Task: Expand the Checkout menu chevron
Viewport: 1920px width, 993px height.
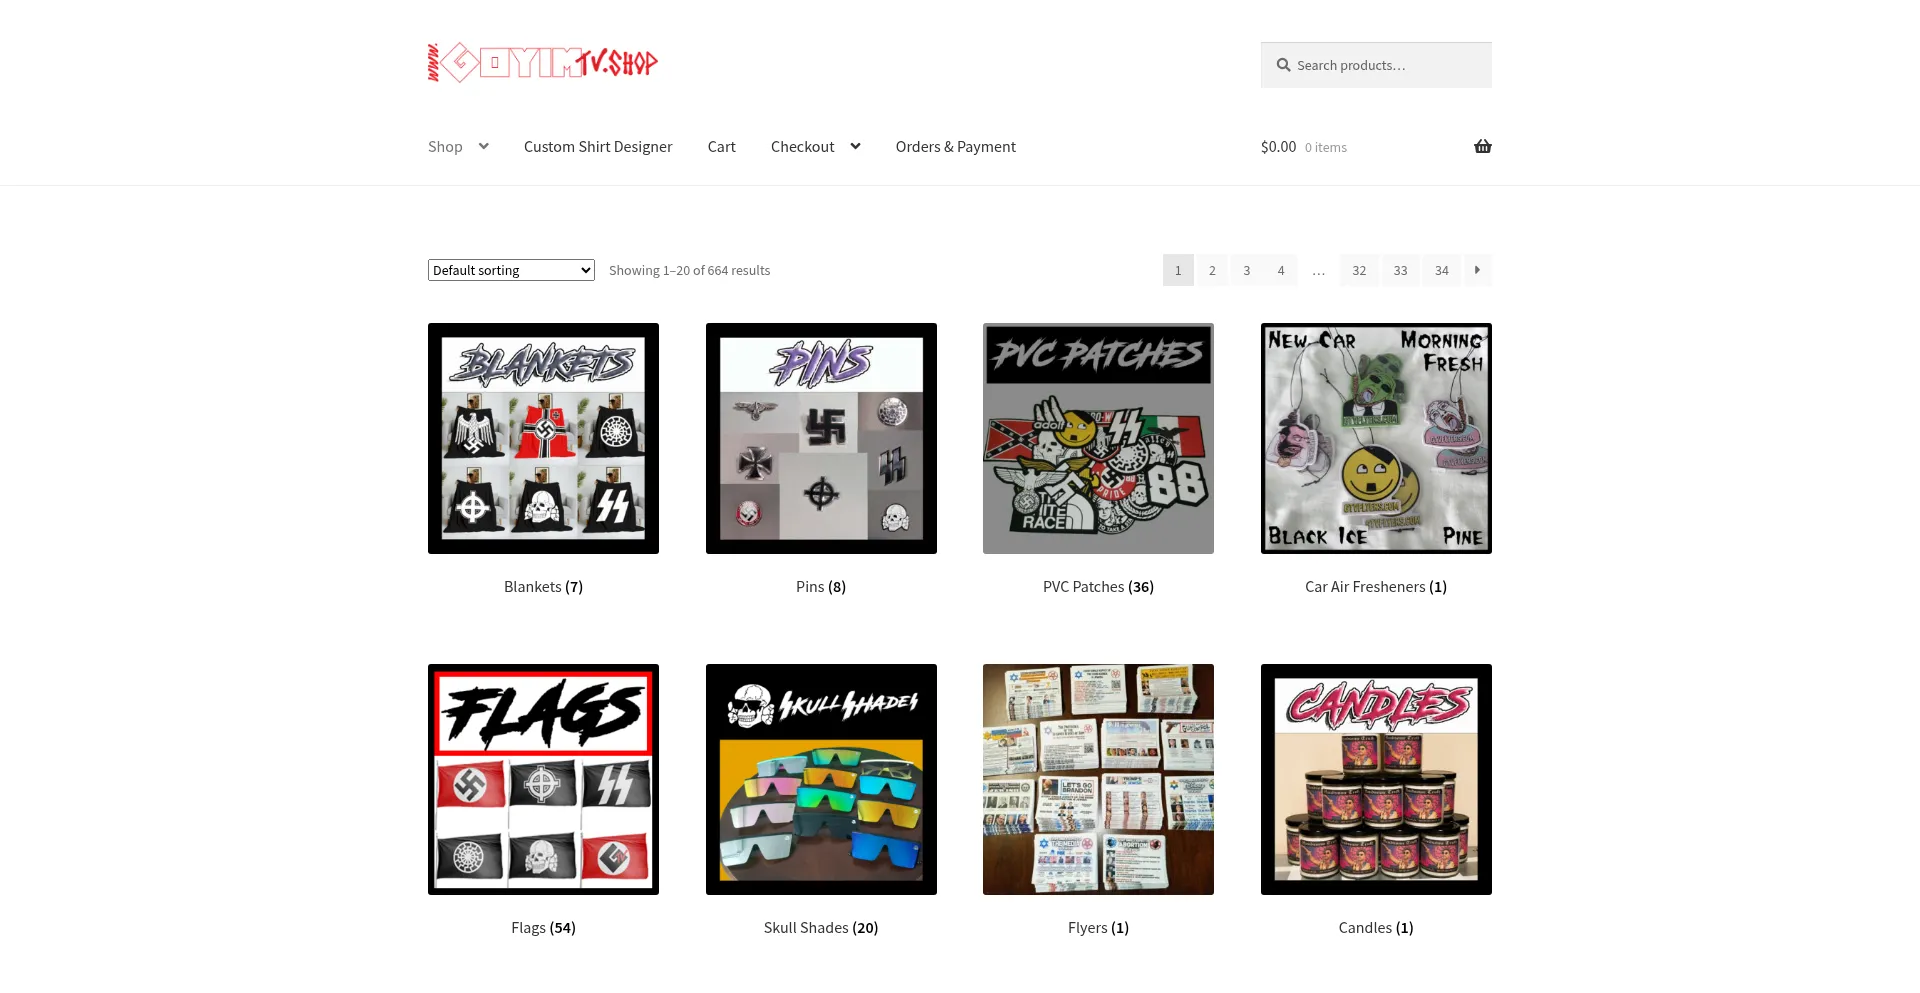Action: click(855, 146)
